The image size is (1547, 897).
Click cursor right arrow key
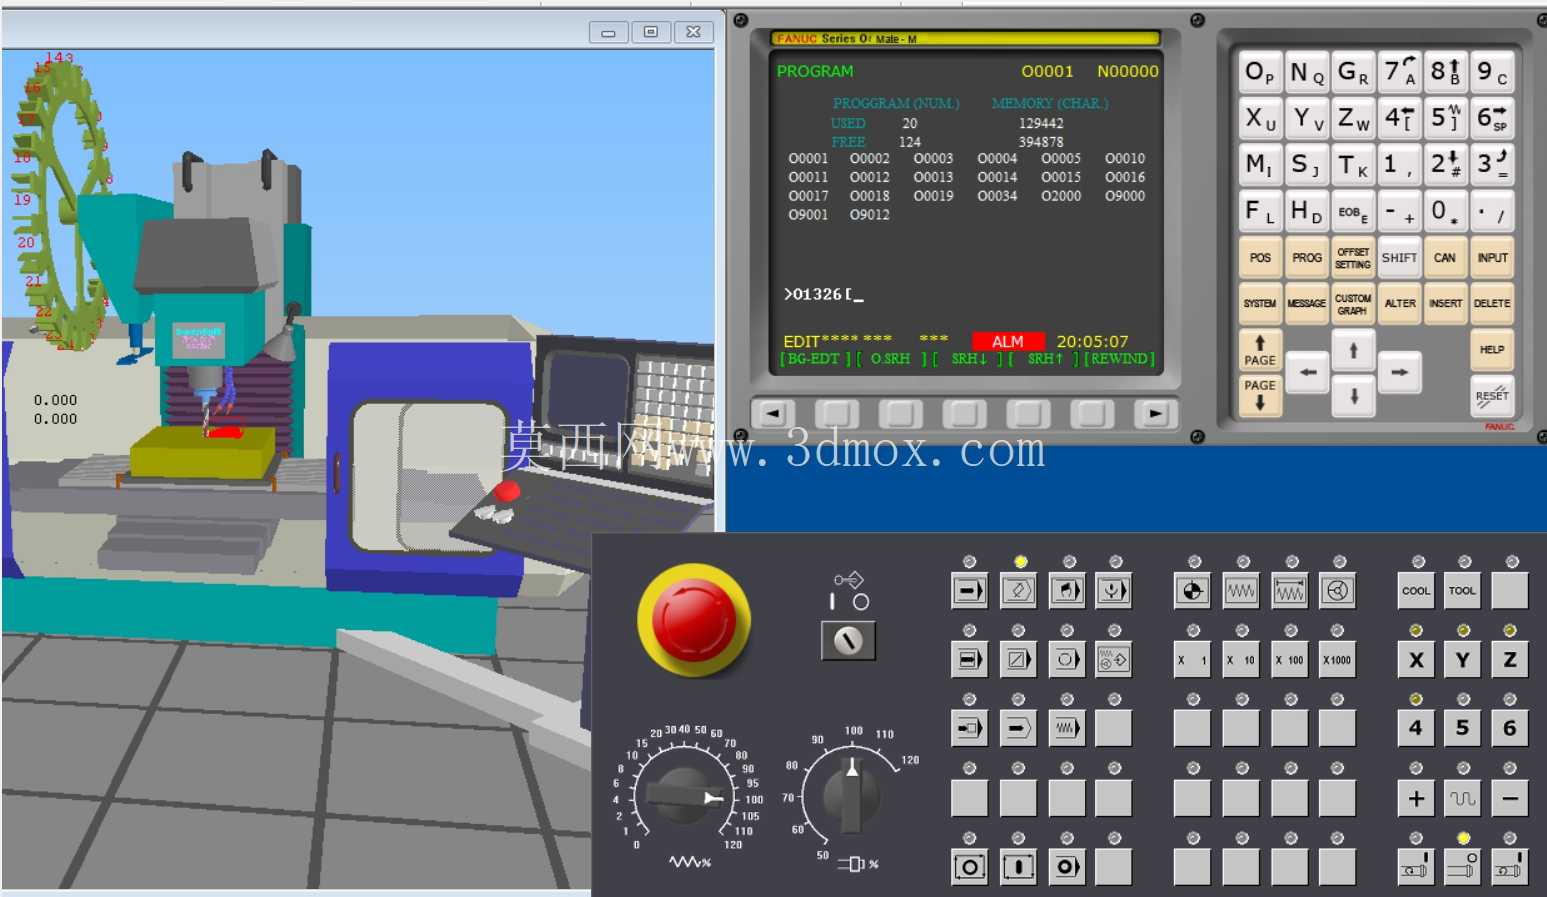[x=1400, y=373]
